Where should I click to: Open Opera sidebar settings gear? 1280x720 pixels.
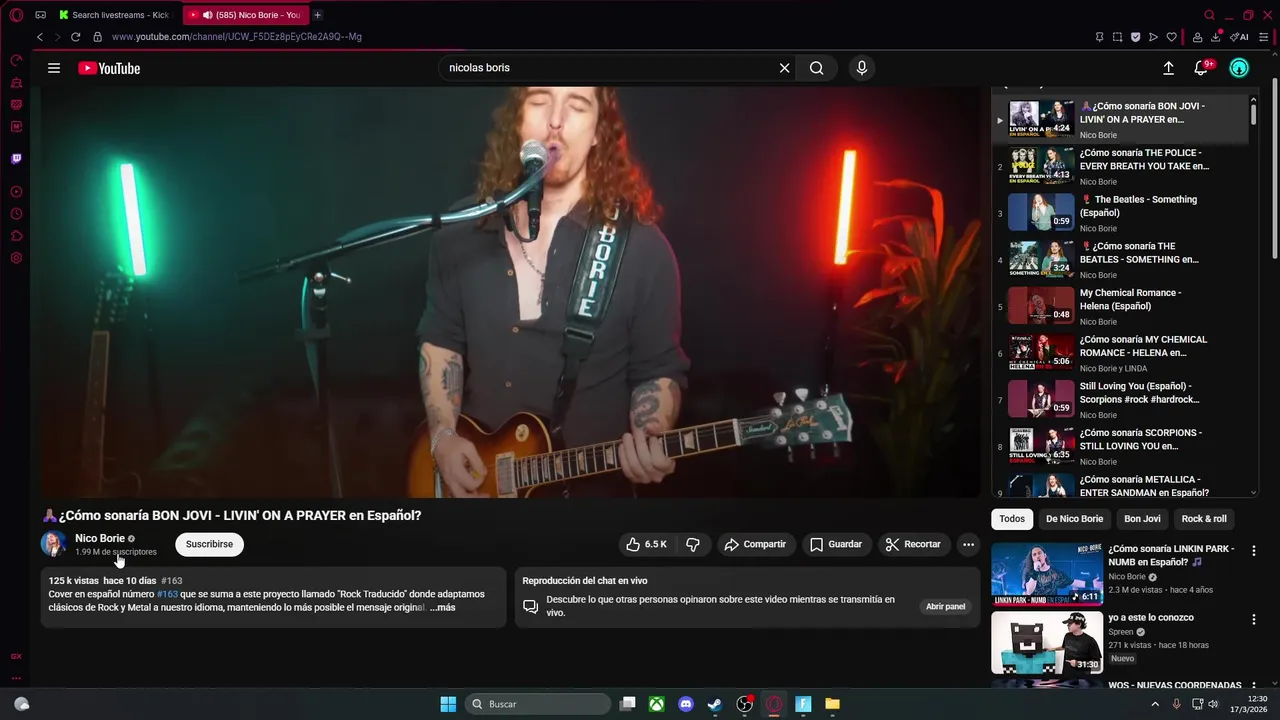pos(16,258)
